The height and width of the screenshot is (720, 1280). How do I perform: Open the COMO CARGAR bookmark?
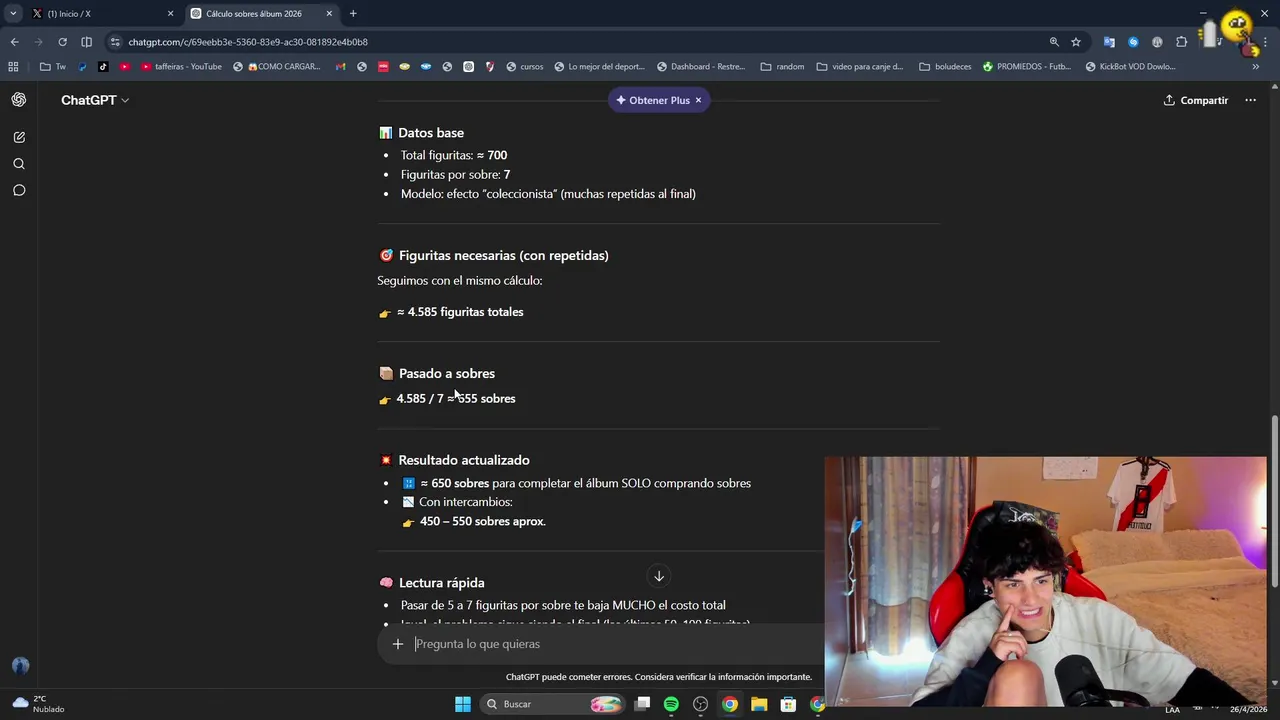click(277, 67)
